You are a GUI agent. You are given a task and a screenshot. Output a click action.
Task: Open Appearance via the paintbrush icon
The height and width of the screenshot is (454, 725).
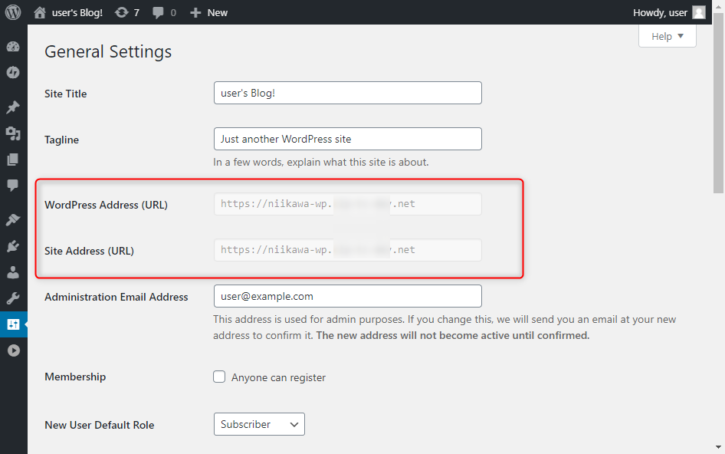(x=13, y=220)
